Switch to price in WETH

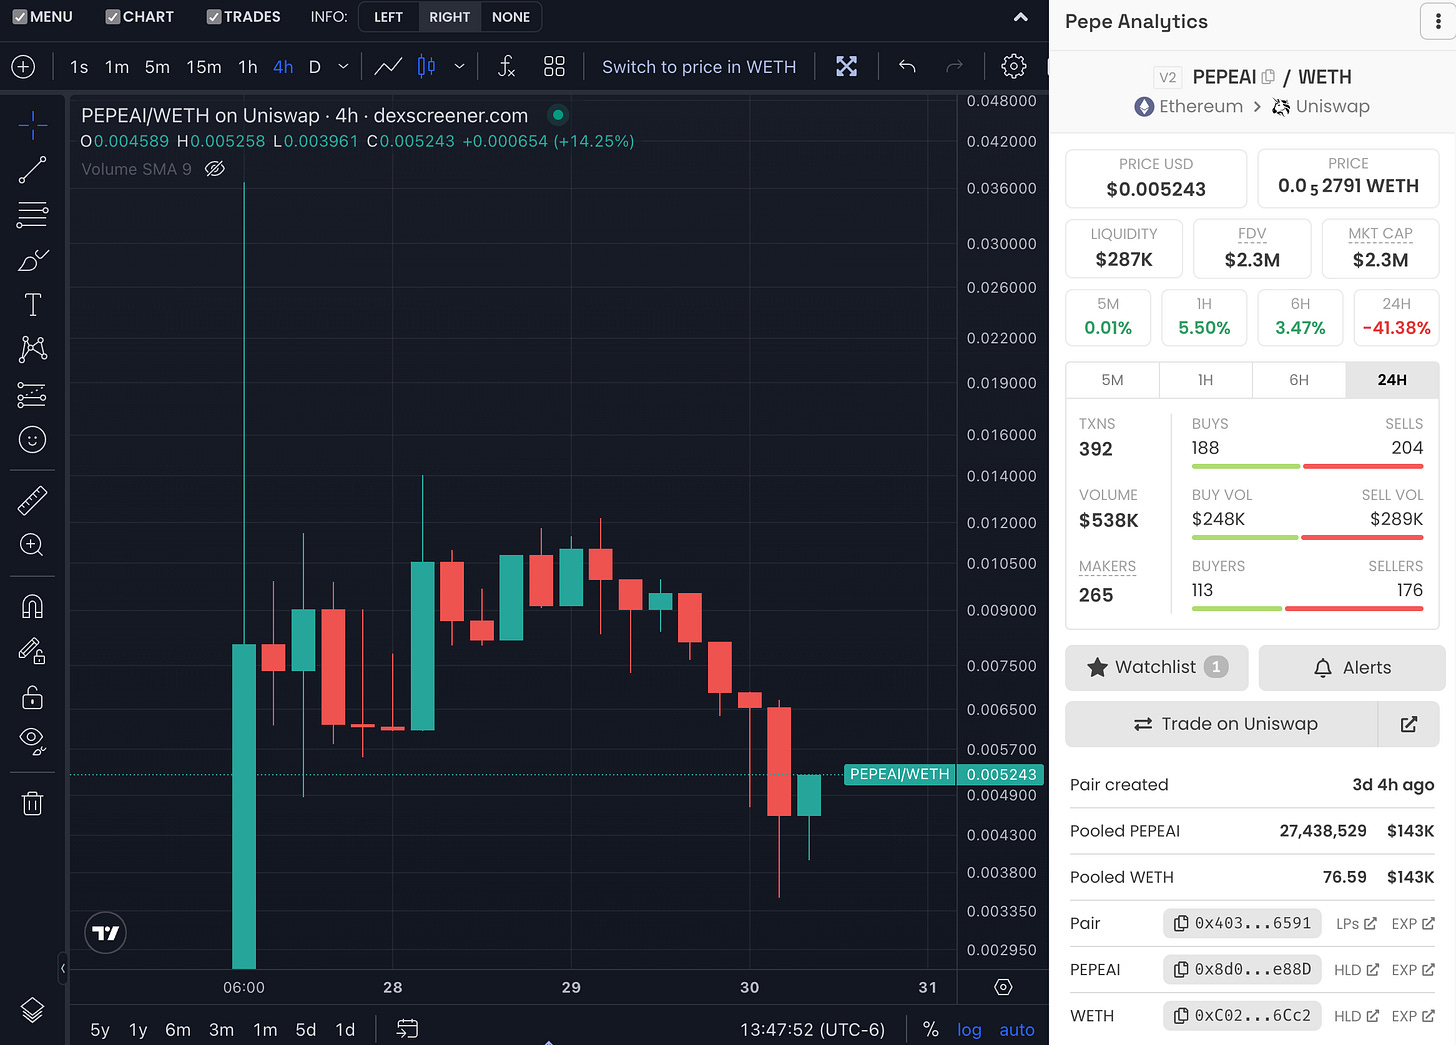click(699, 67)
